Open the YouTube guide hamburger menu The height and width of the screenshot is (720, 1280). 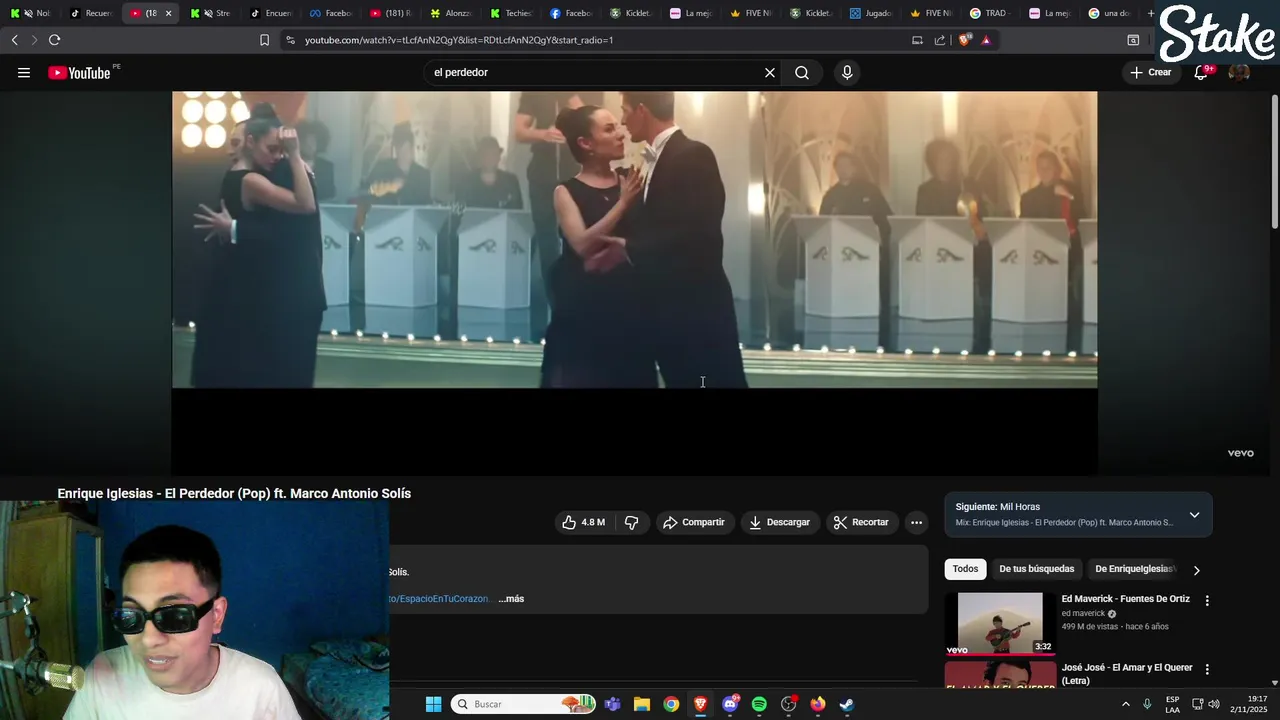(x=24, y=72)
